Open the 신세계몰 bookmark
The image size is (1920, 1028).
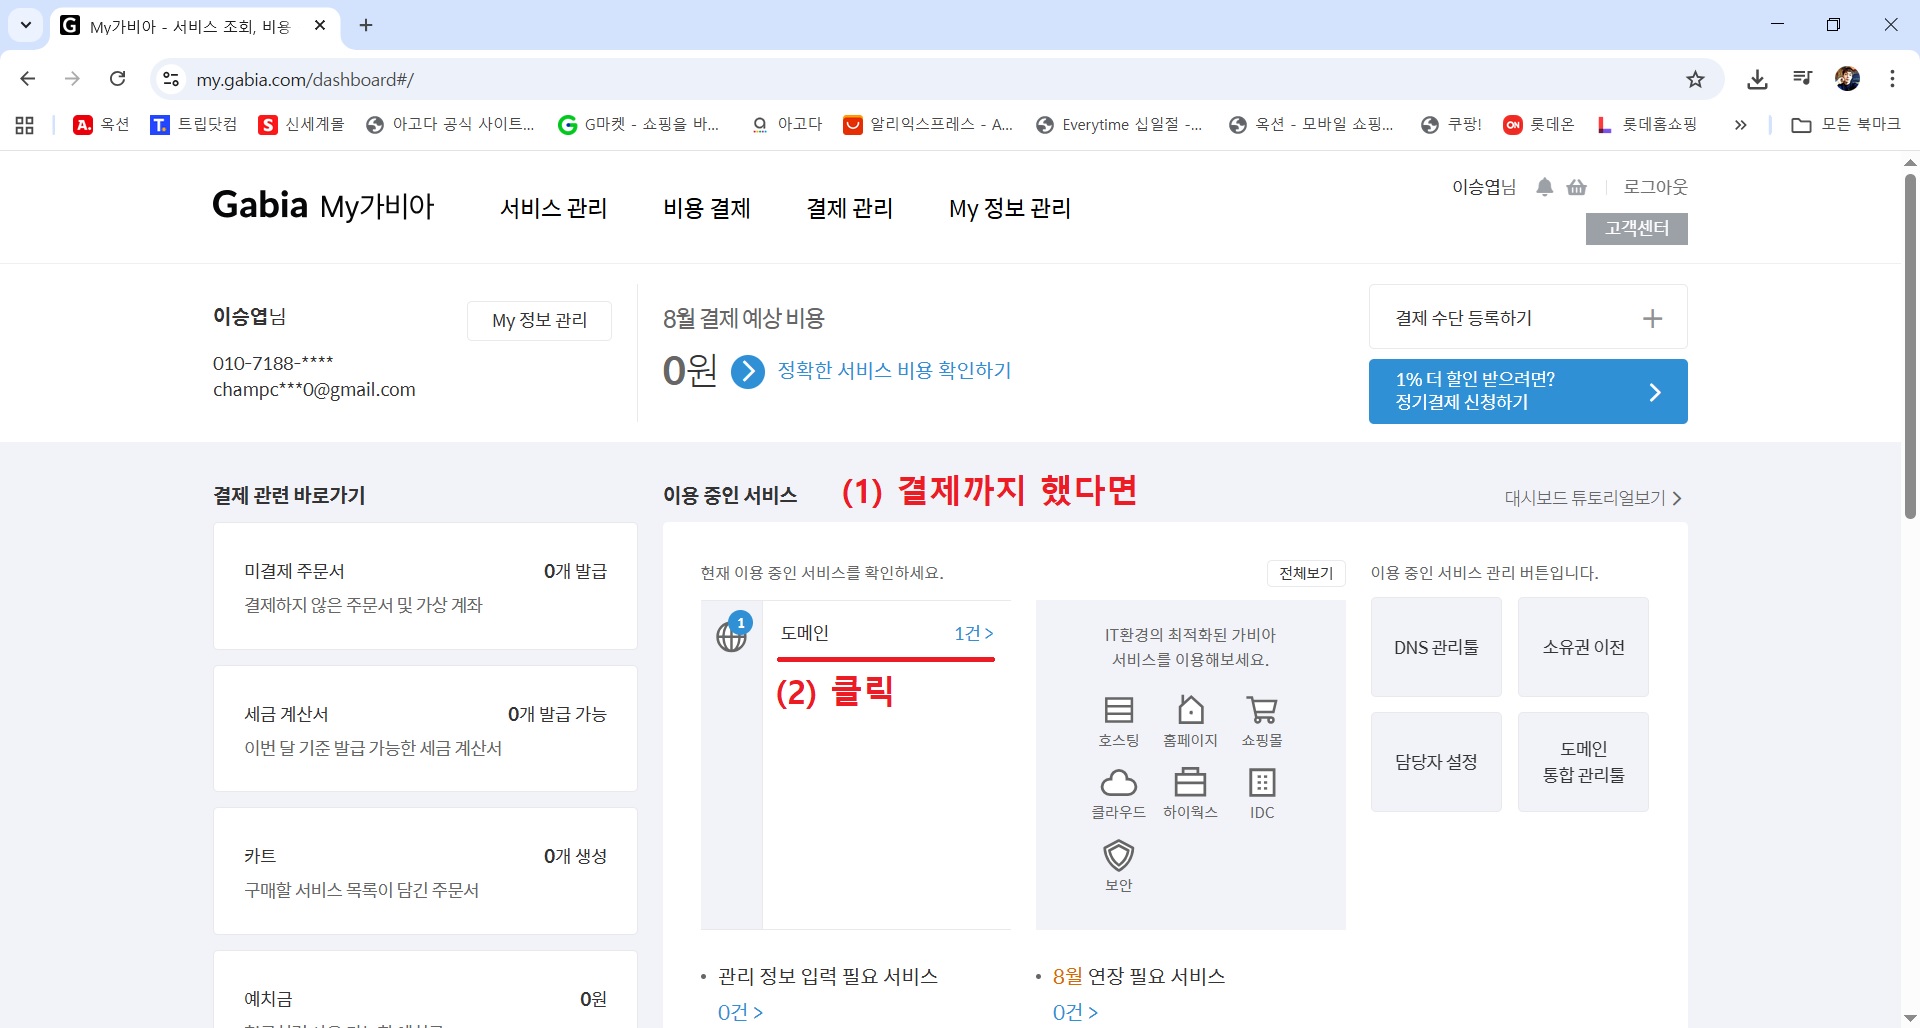click(301, 125)
